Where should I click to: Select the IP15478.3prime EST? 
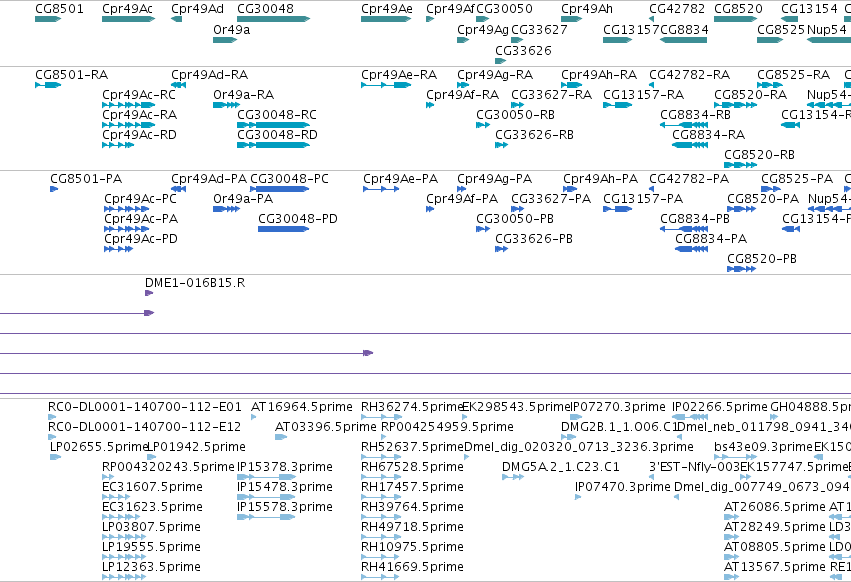266,497
